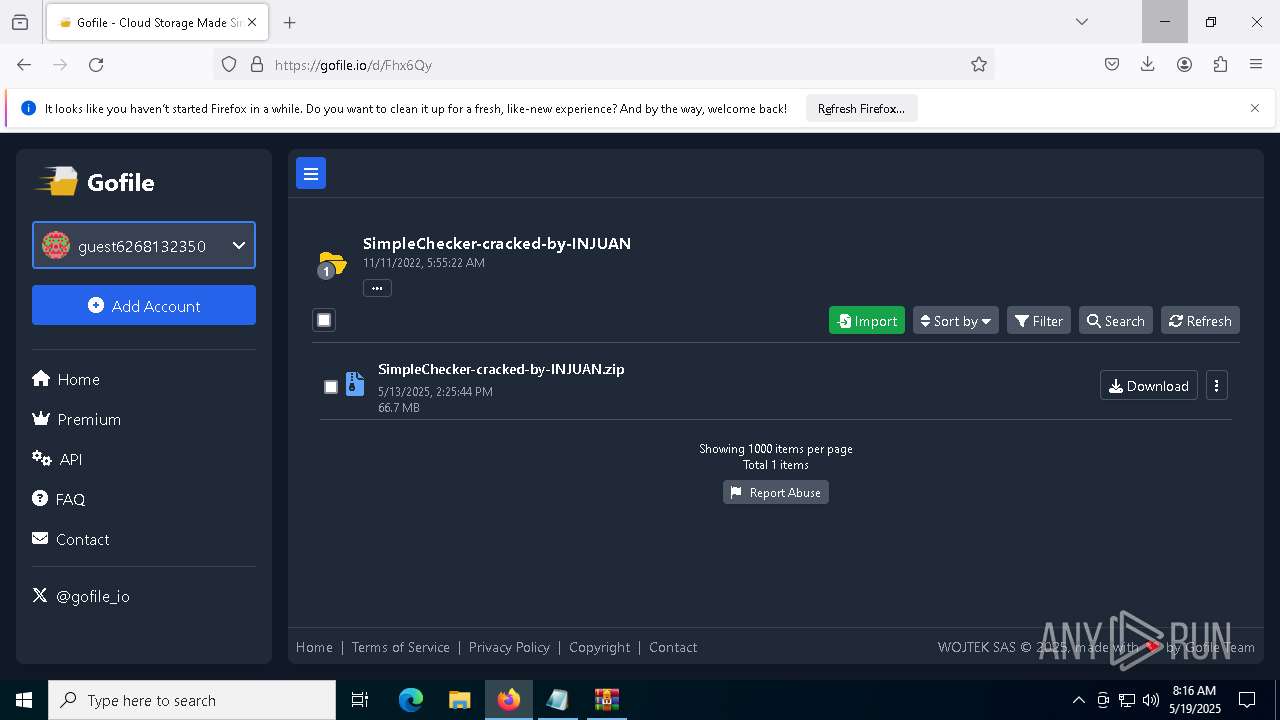Close the Gofile browser tab
This screenshot has width=1280, height=720.
pos(252,22)
